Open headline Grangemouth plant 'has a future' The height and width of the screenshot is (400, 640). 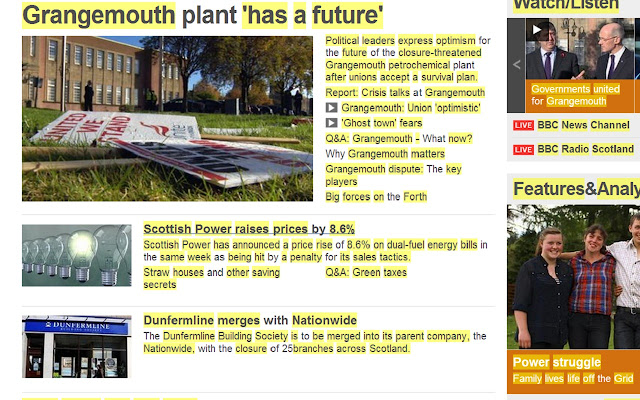202,15
